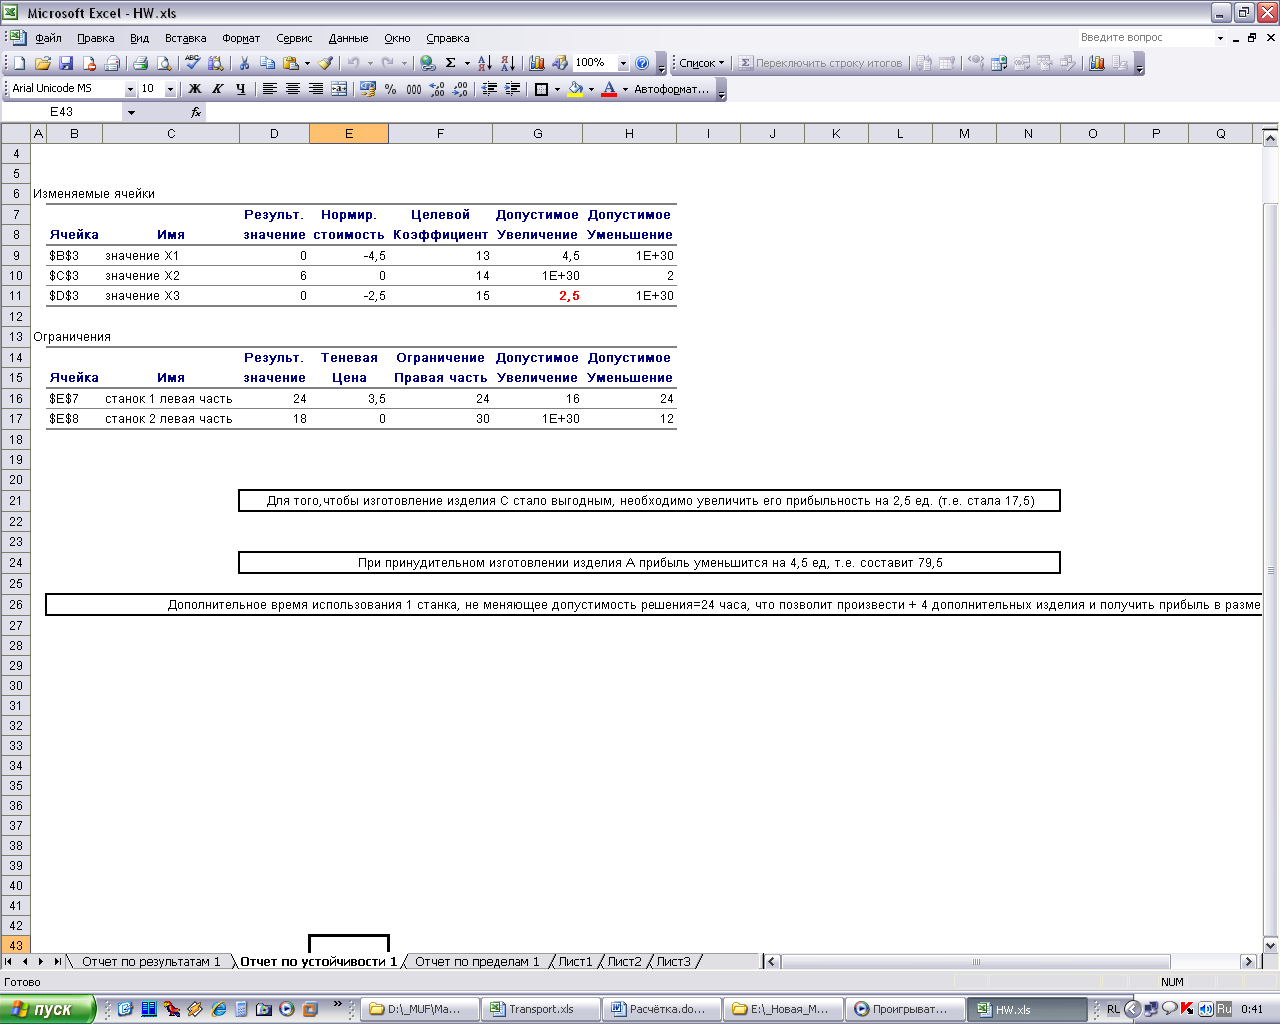The width and height of the screenshot is (1280, 1024).
Task: Select column E header
Action: (x=349, y=134)
